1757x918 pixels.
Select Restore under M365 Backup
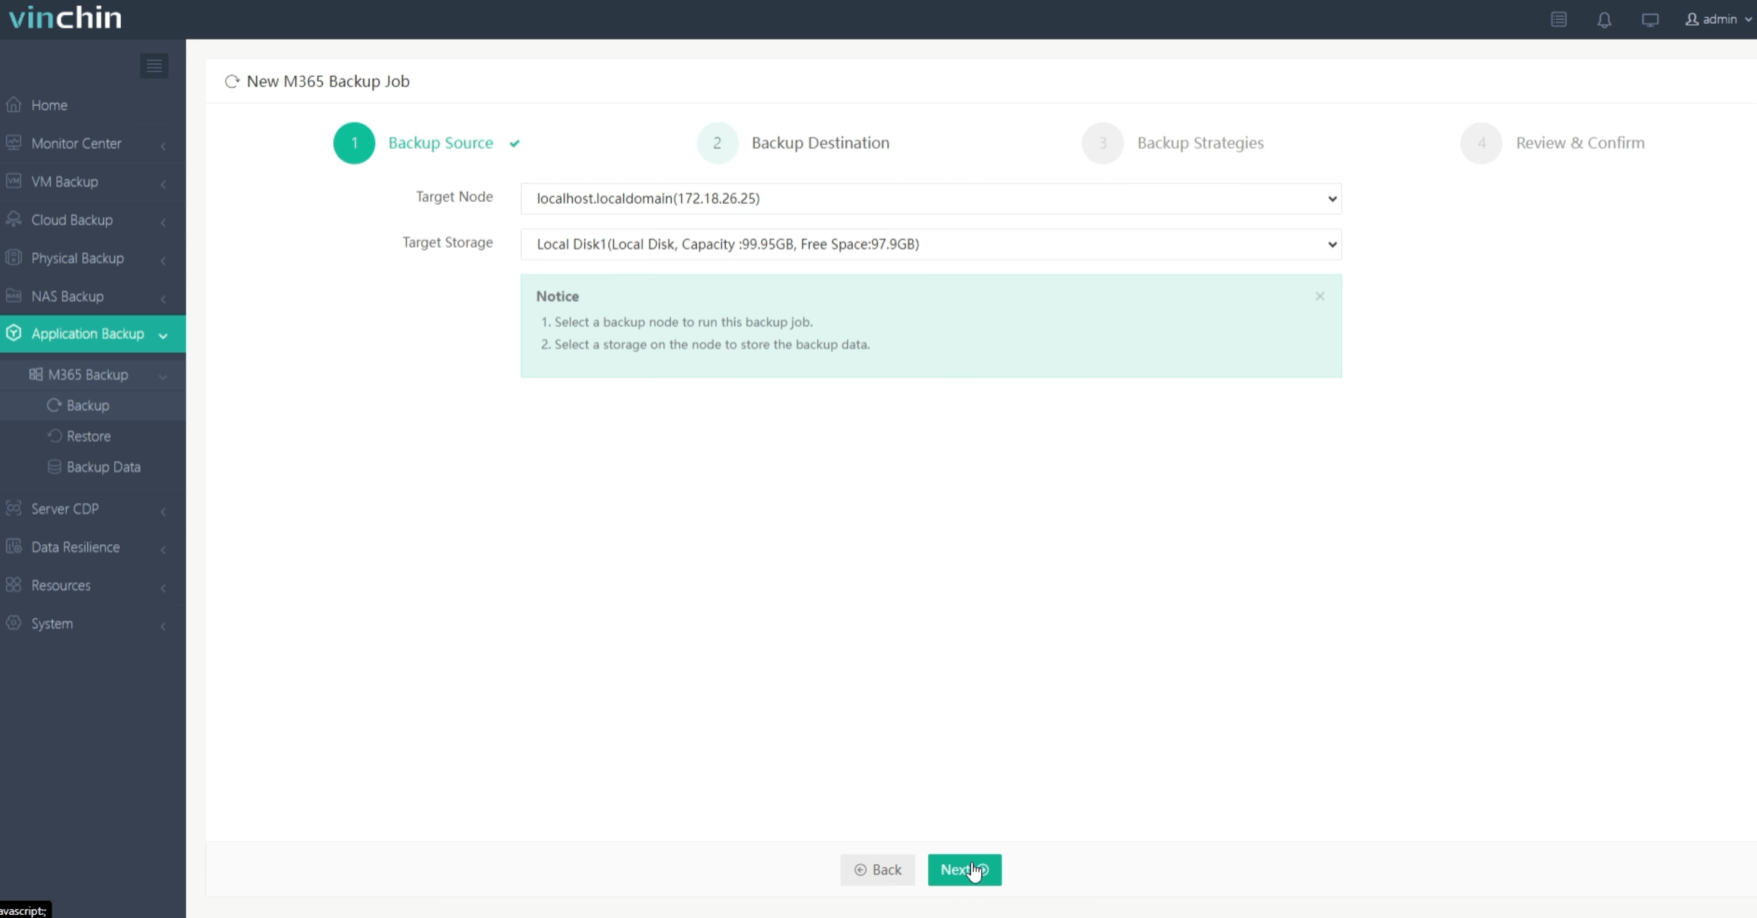pos(92,436)
